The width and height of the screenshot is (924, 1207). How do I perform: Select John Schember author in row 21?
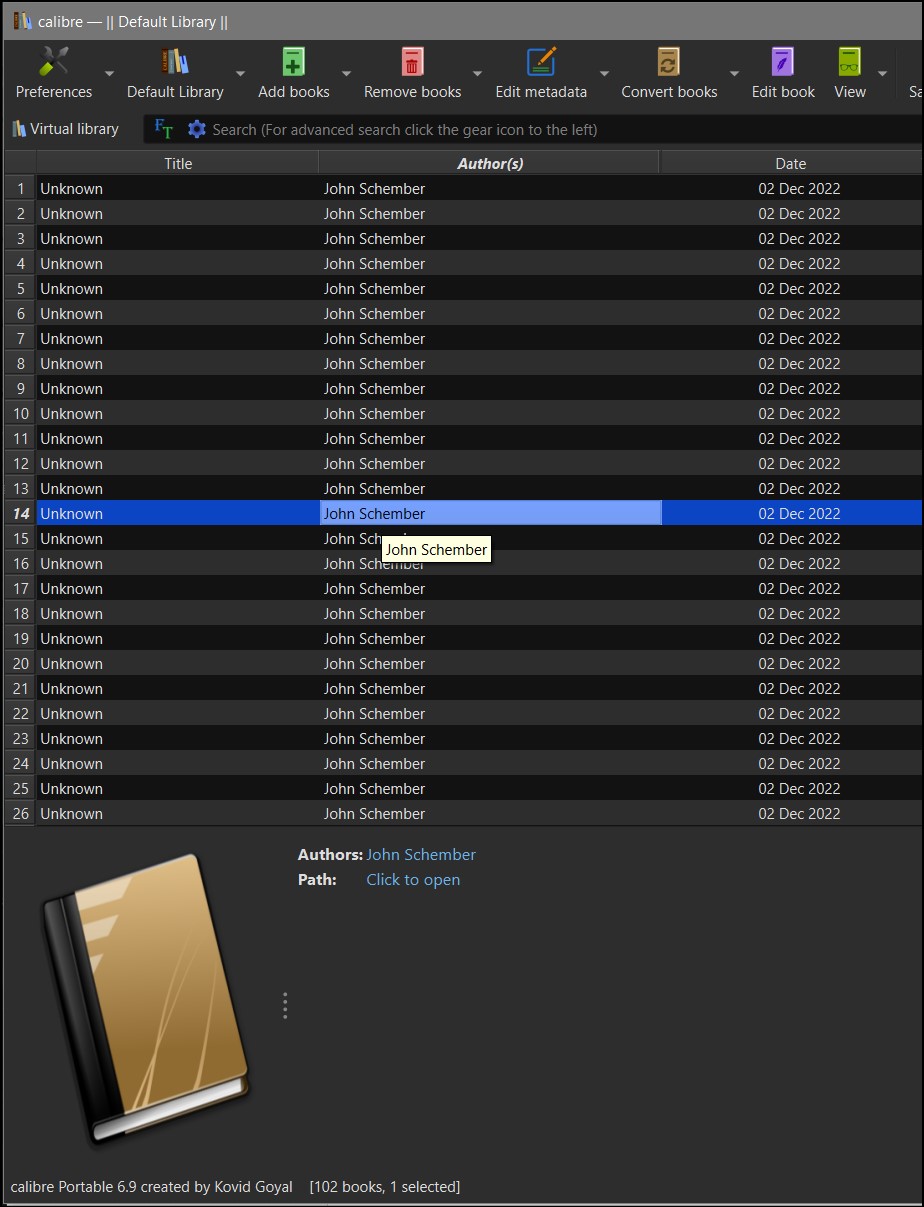coord(374,688)
